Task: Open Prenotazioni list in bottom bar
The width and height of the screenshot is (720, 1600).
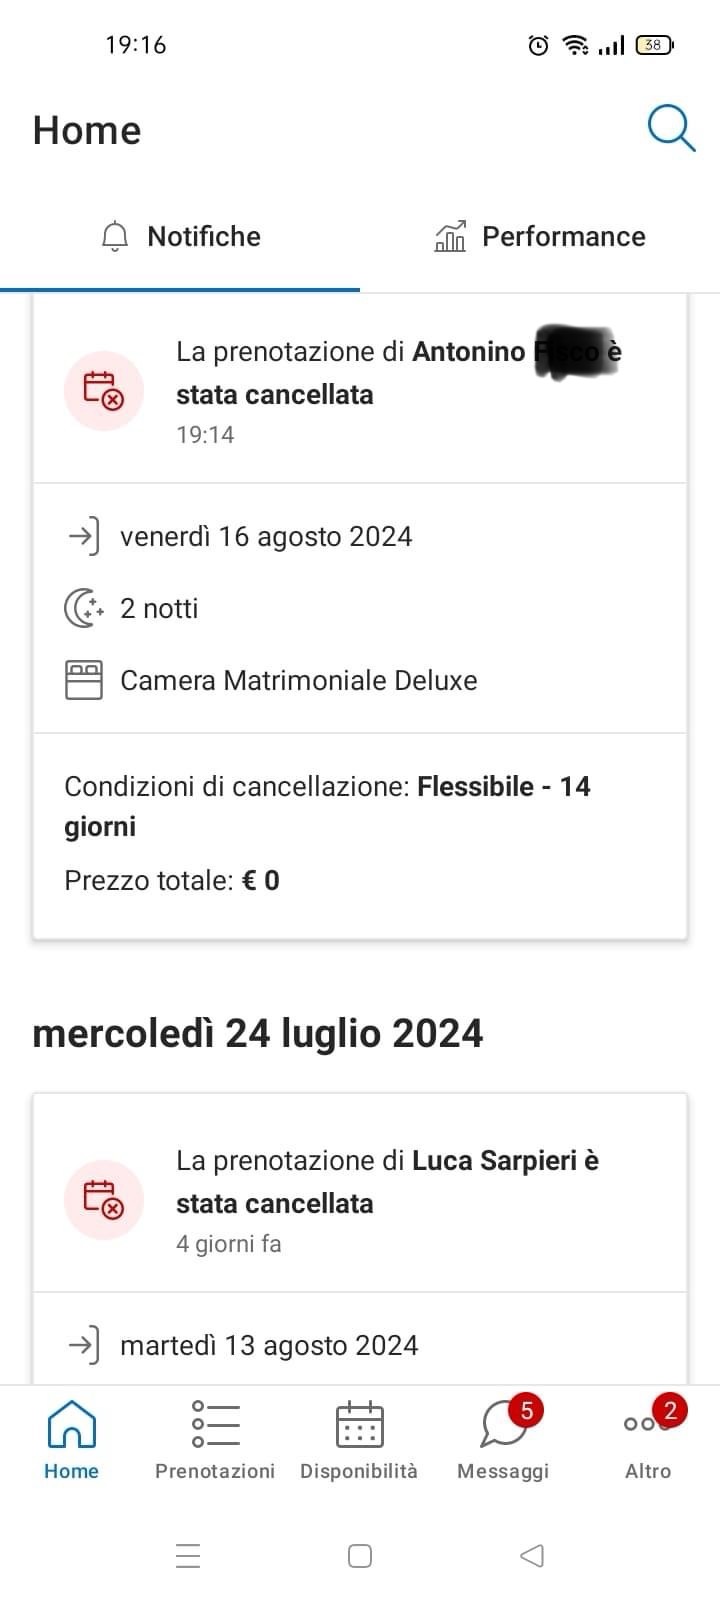Action: [215, 1440]
